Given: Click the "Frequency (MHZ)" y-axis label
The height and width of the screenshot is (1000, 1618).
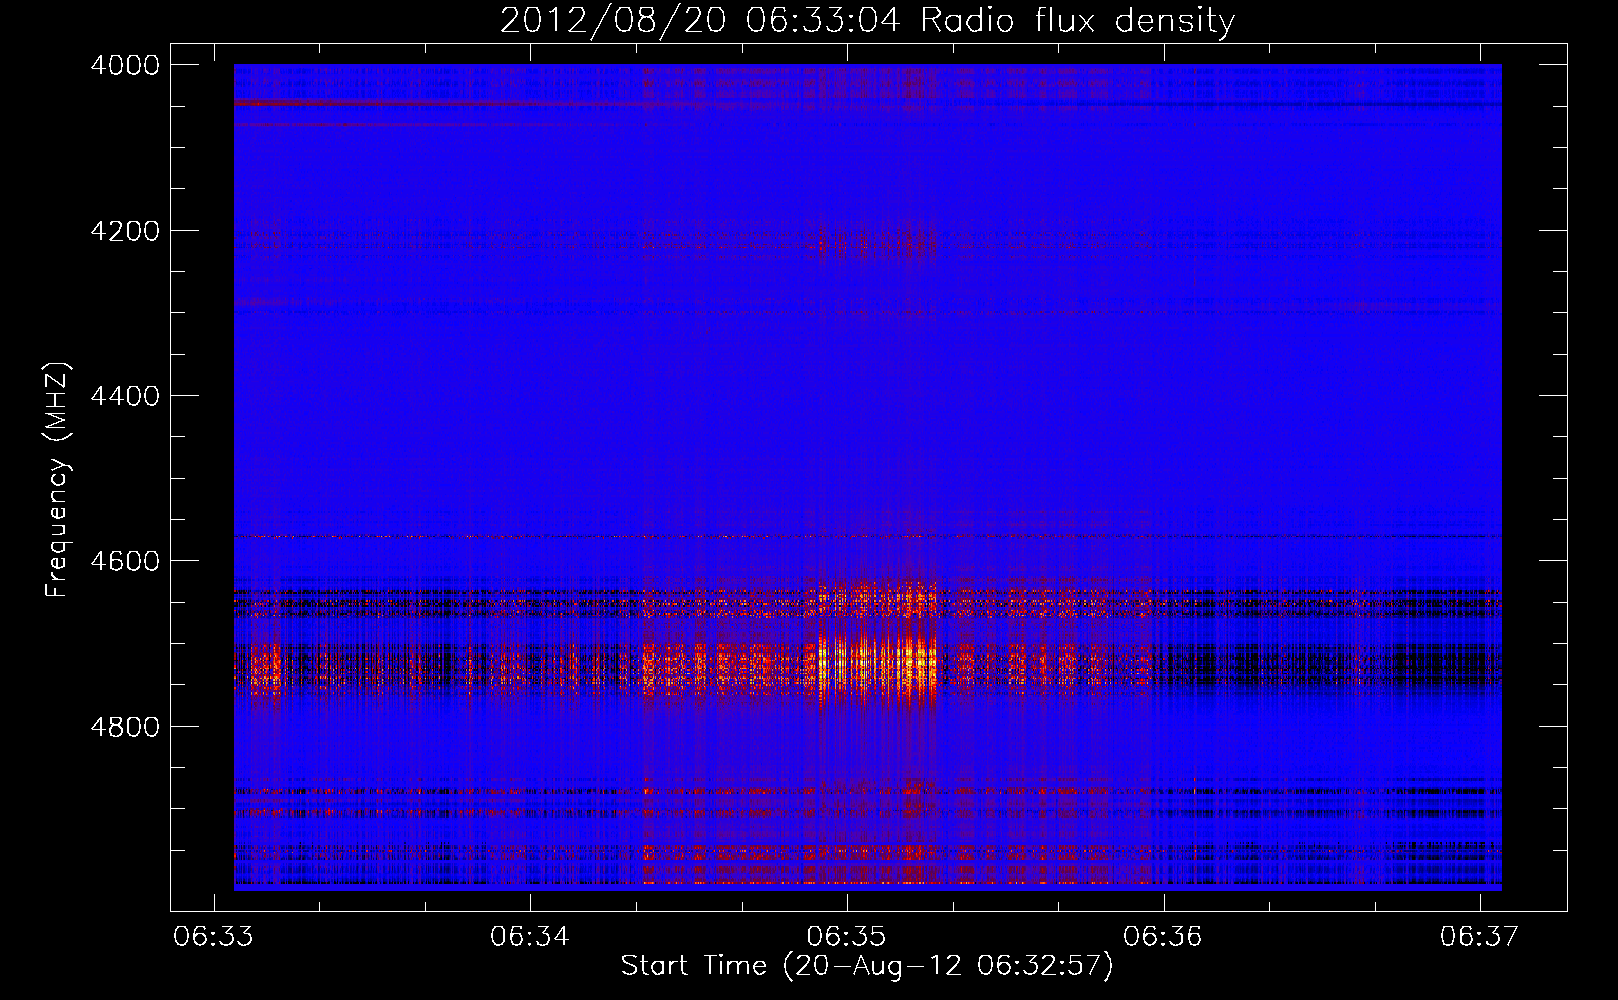Looking at the screenshot, I should pos(58,480).
